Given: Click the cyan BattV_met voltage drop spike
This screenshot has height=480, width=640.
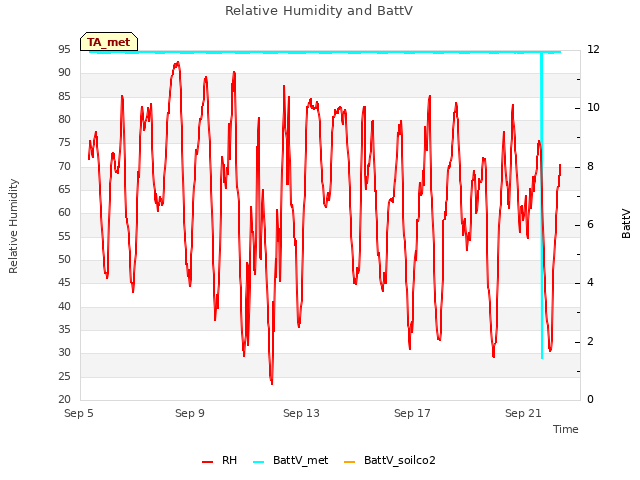Looking at the screenshot, I should [542, 205].
